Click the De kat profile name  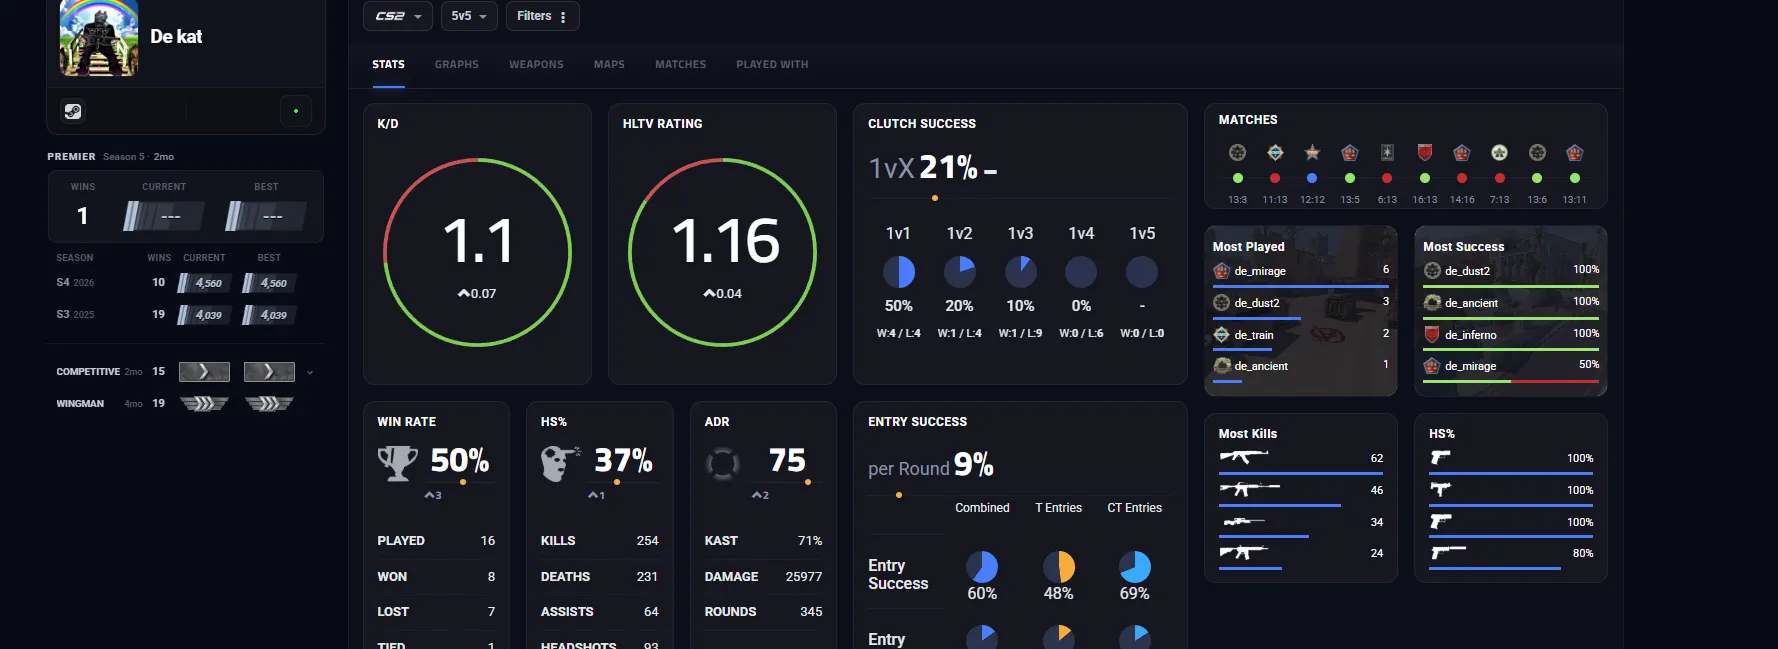pos(176,37)
